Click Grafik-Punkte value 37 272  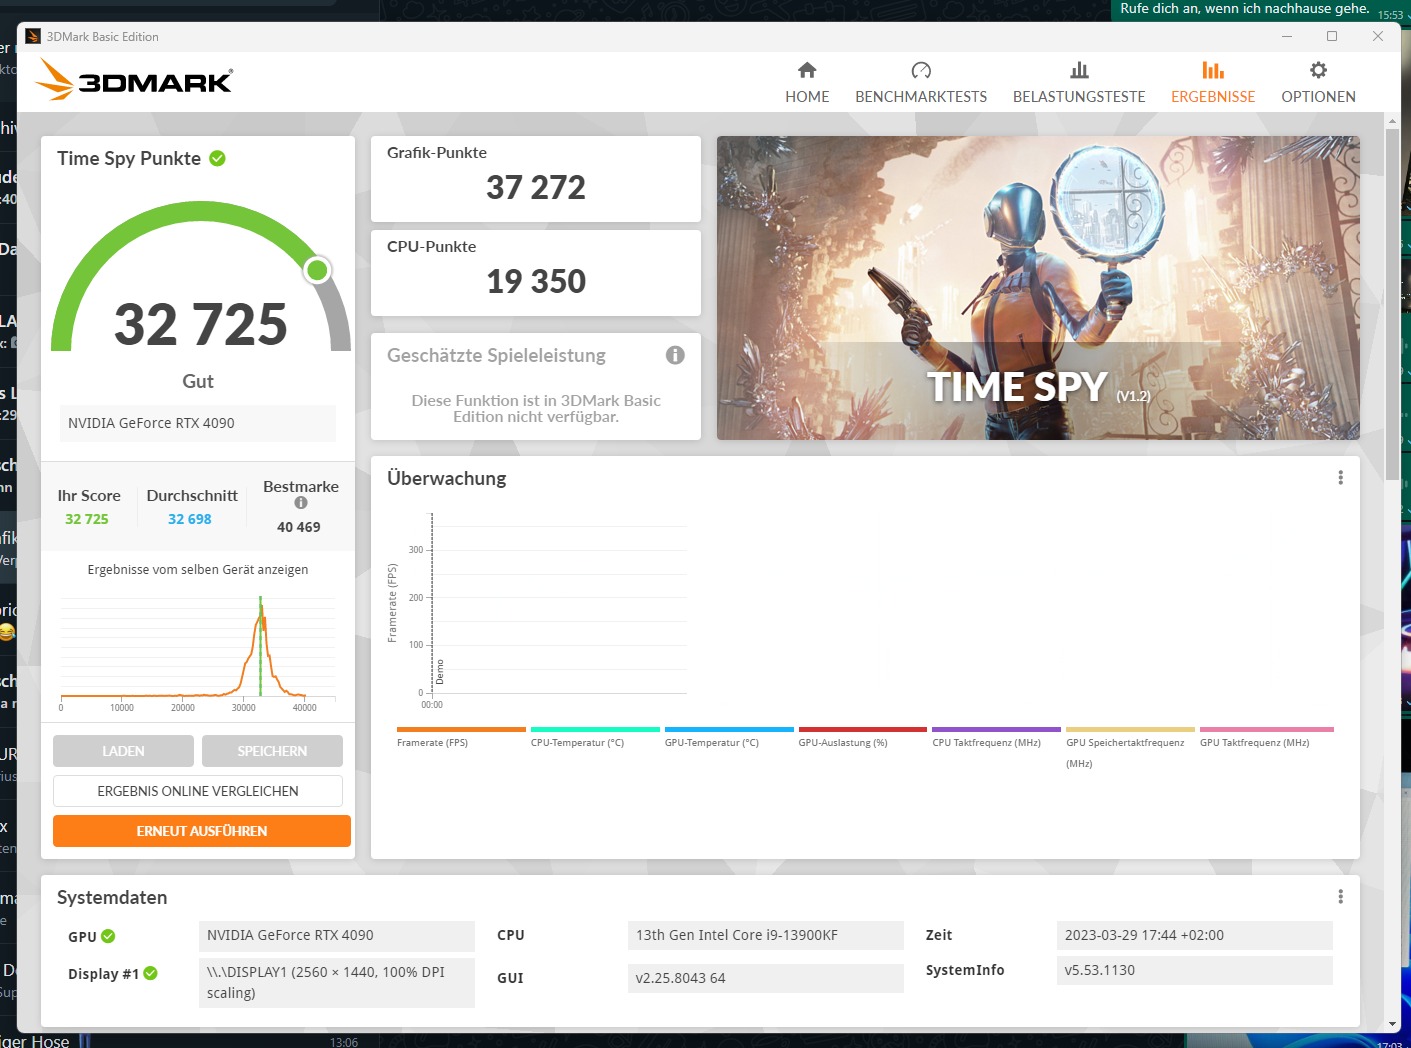536,188
